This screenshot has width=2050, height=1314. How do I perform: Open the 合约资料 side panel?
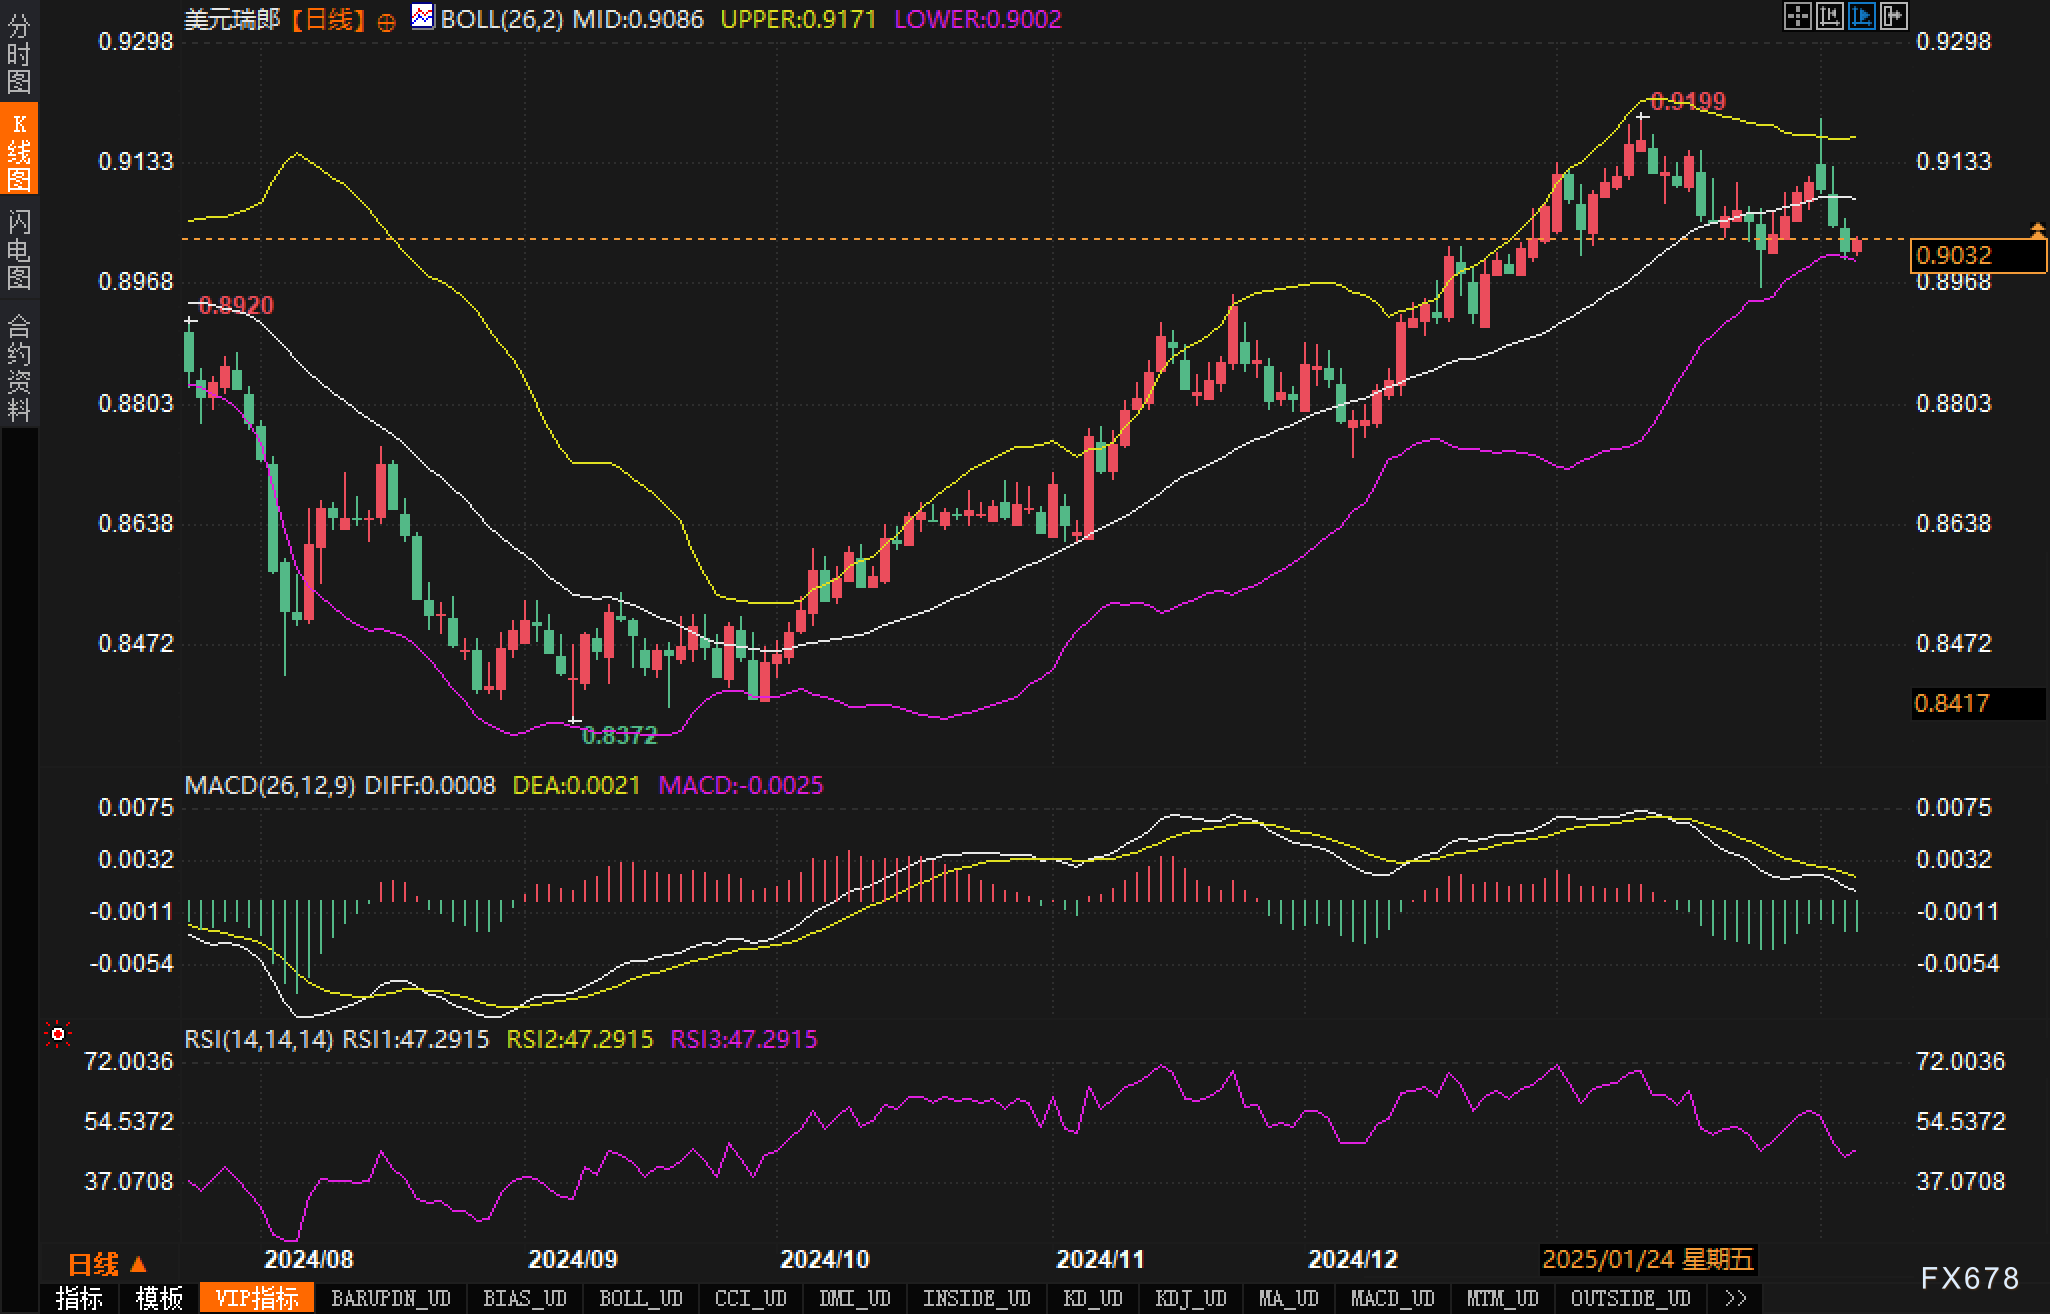pos(19,367)
